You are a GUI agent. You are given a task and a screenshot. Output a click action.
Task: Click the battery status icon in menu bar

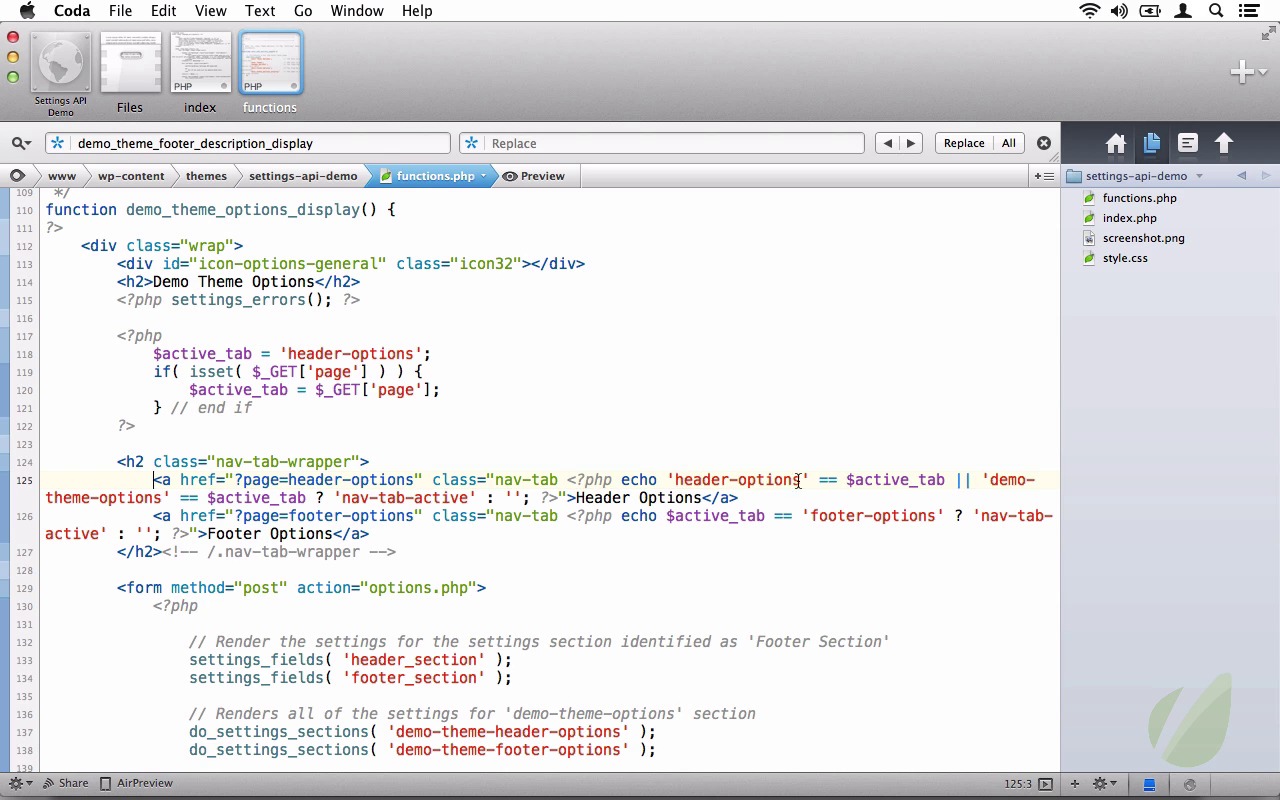click(1151, 11)
